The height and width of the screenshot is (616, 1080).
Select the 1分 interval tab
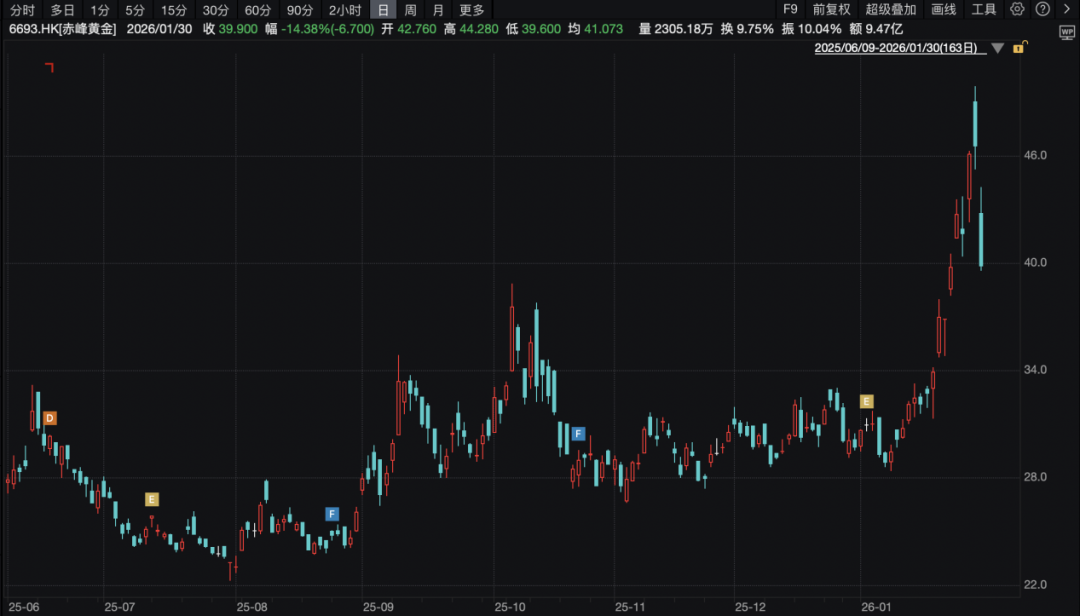tap(100, 10)
